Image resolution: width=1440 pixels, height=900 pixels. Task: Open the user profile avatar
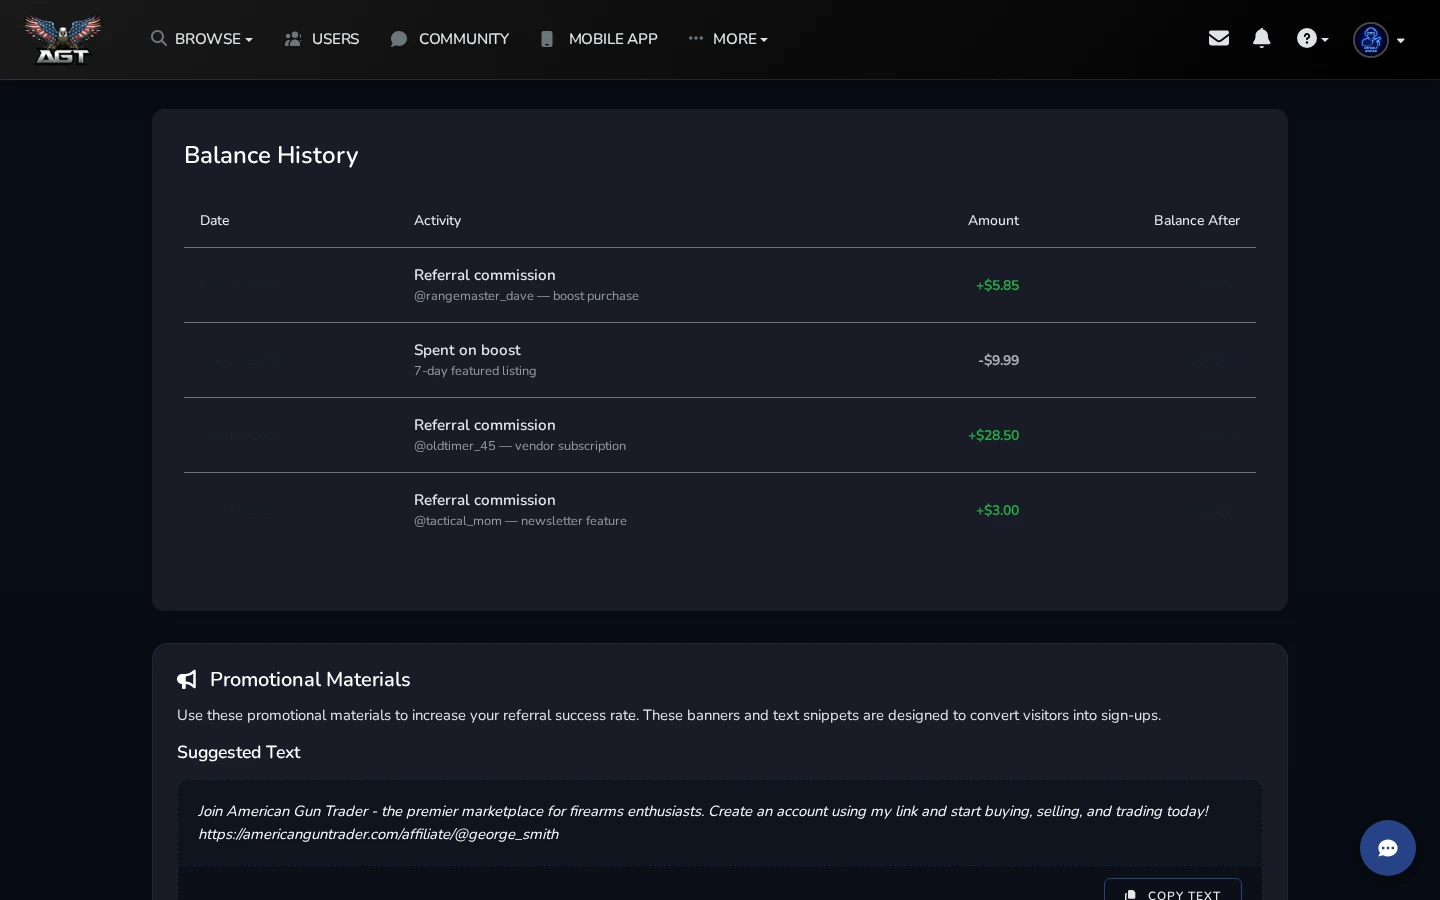pyautogui.click(x=1371, y=40)
